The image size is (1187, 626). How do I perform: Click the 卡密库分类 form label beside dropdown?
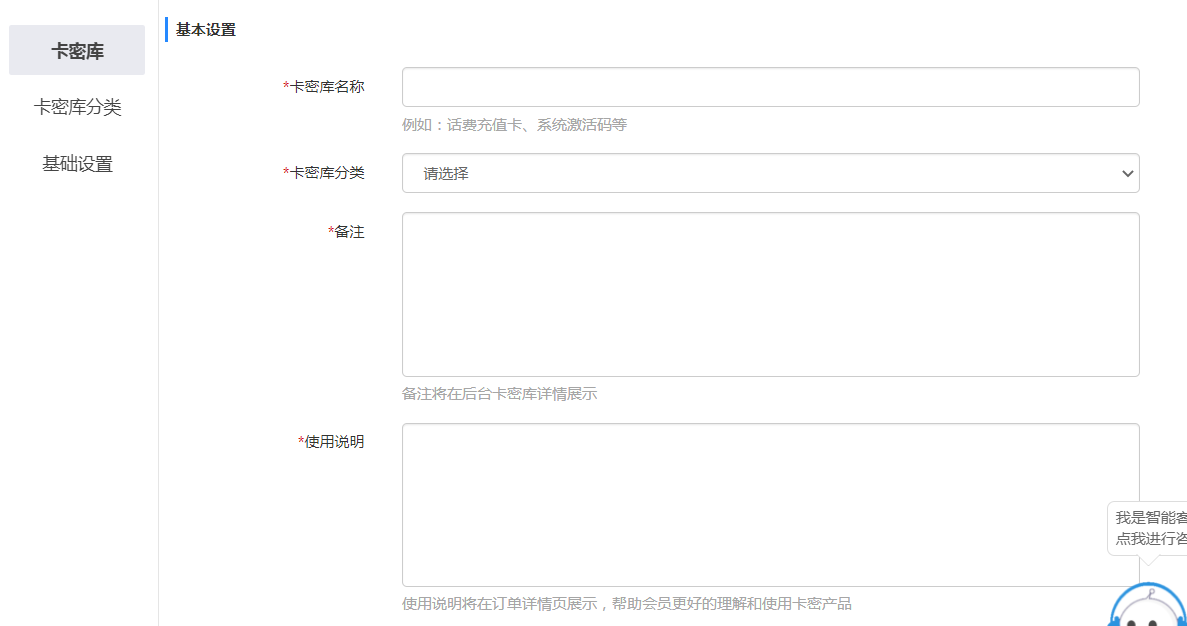point(327,173)
